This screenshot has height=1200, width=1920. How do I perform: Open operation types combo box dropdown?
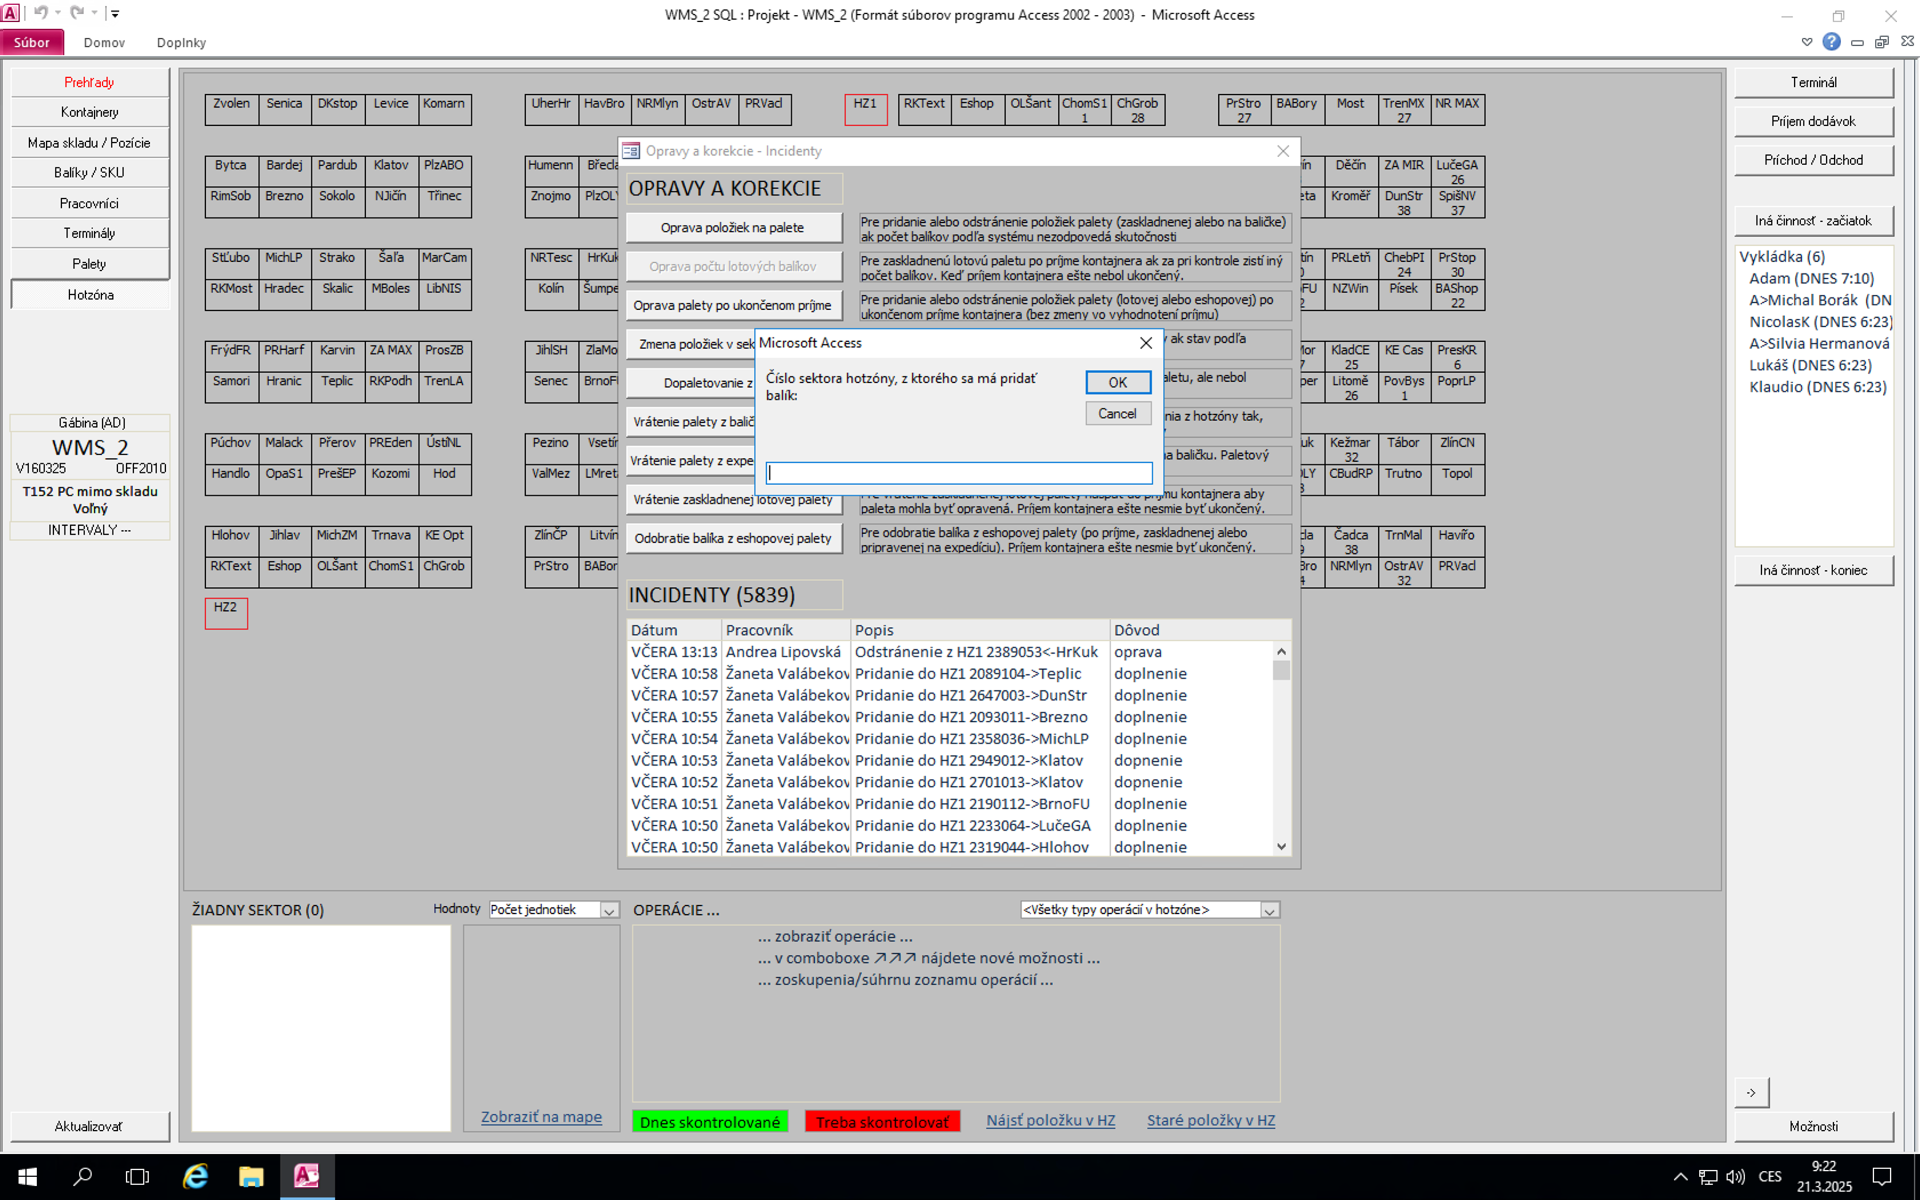coord(1269,910)
